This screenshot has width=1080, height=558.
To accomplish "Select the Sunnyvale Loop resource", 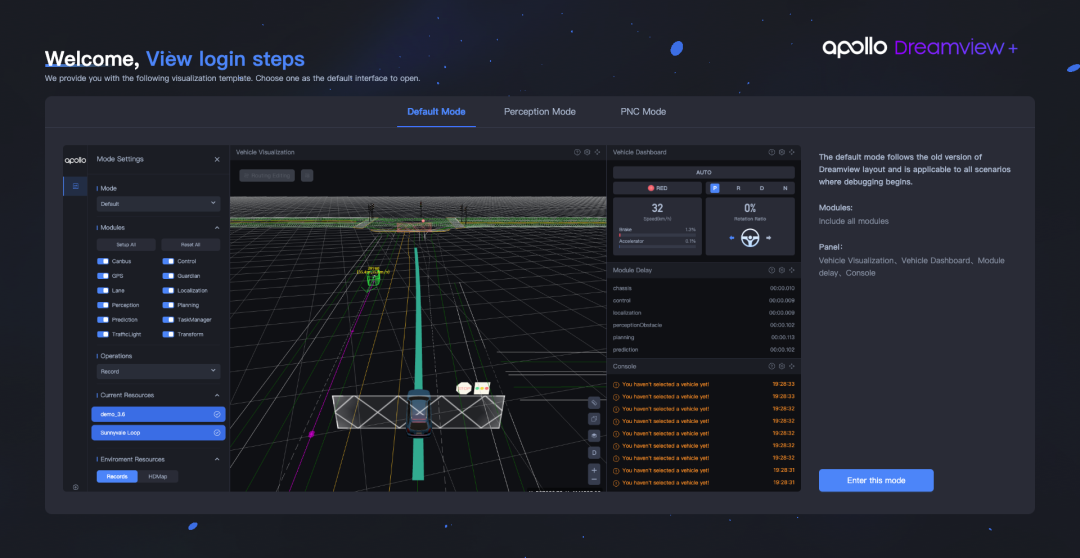I will tap(158, 433).
